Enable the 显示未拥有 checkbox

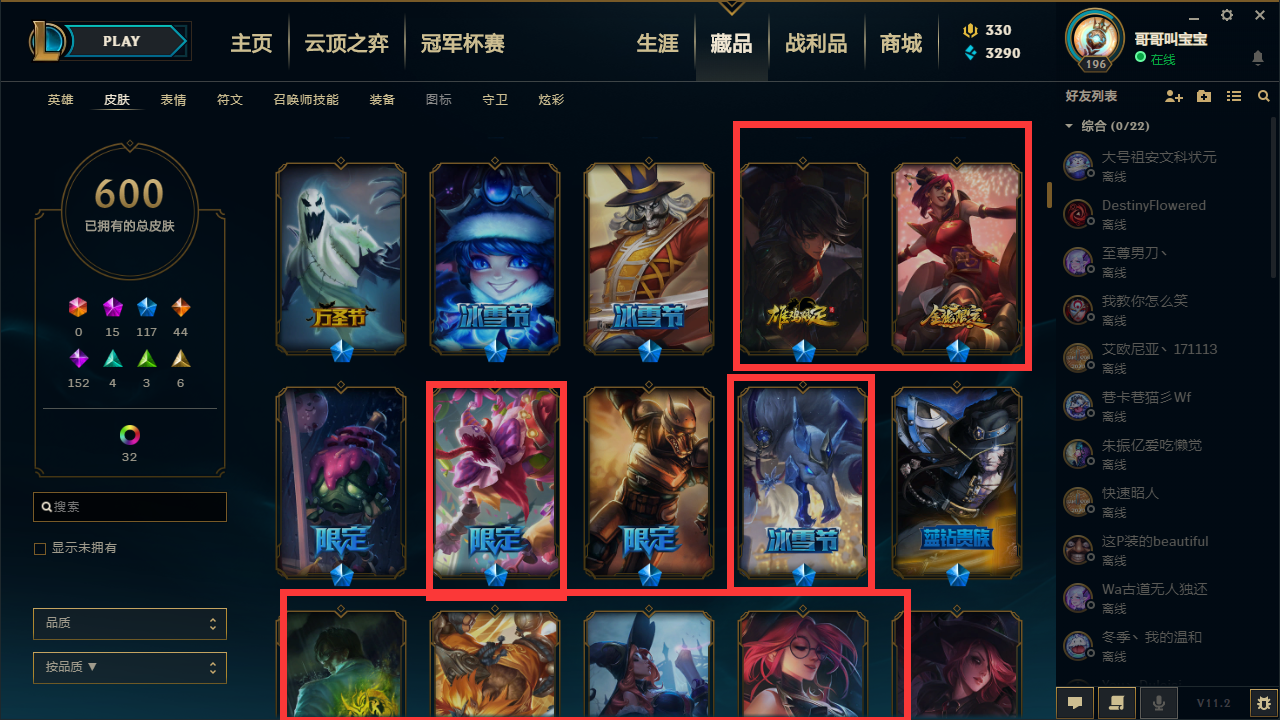pos(40,548)
